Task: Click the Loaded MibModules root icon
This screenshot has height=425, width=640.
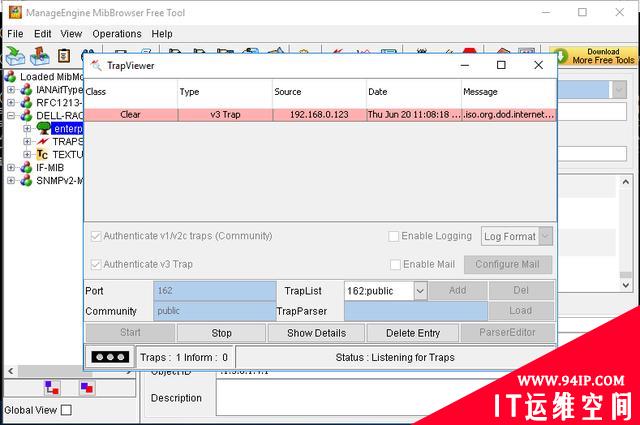Action: click(x=10, y=76)
